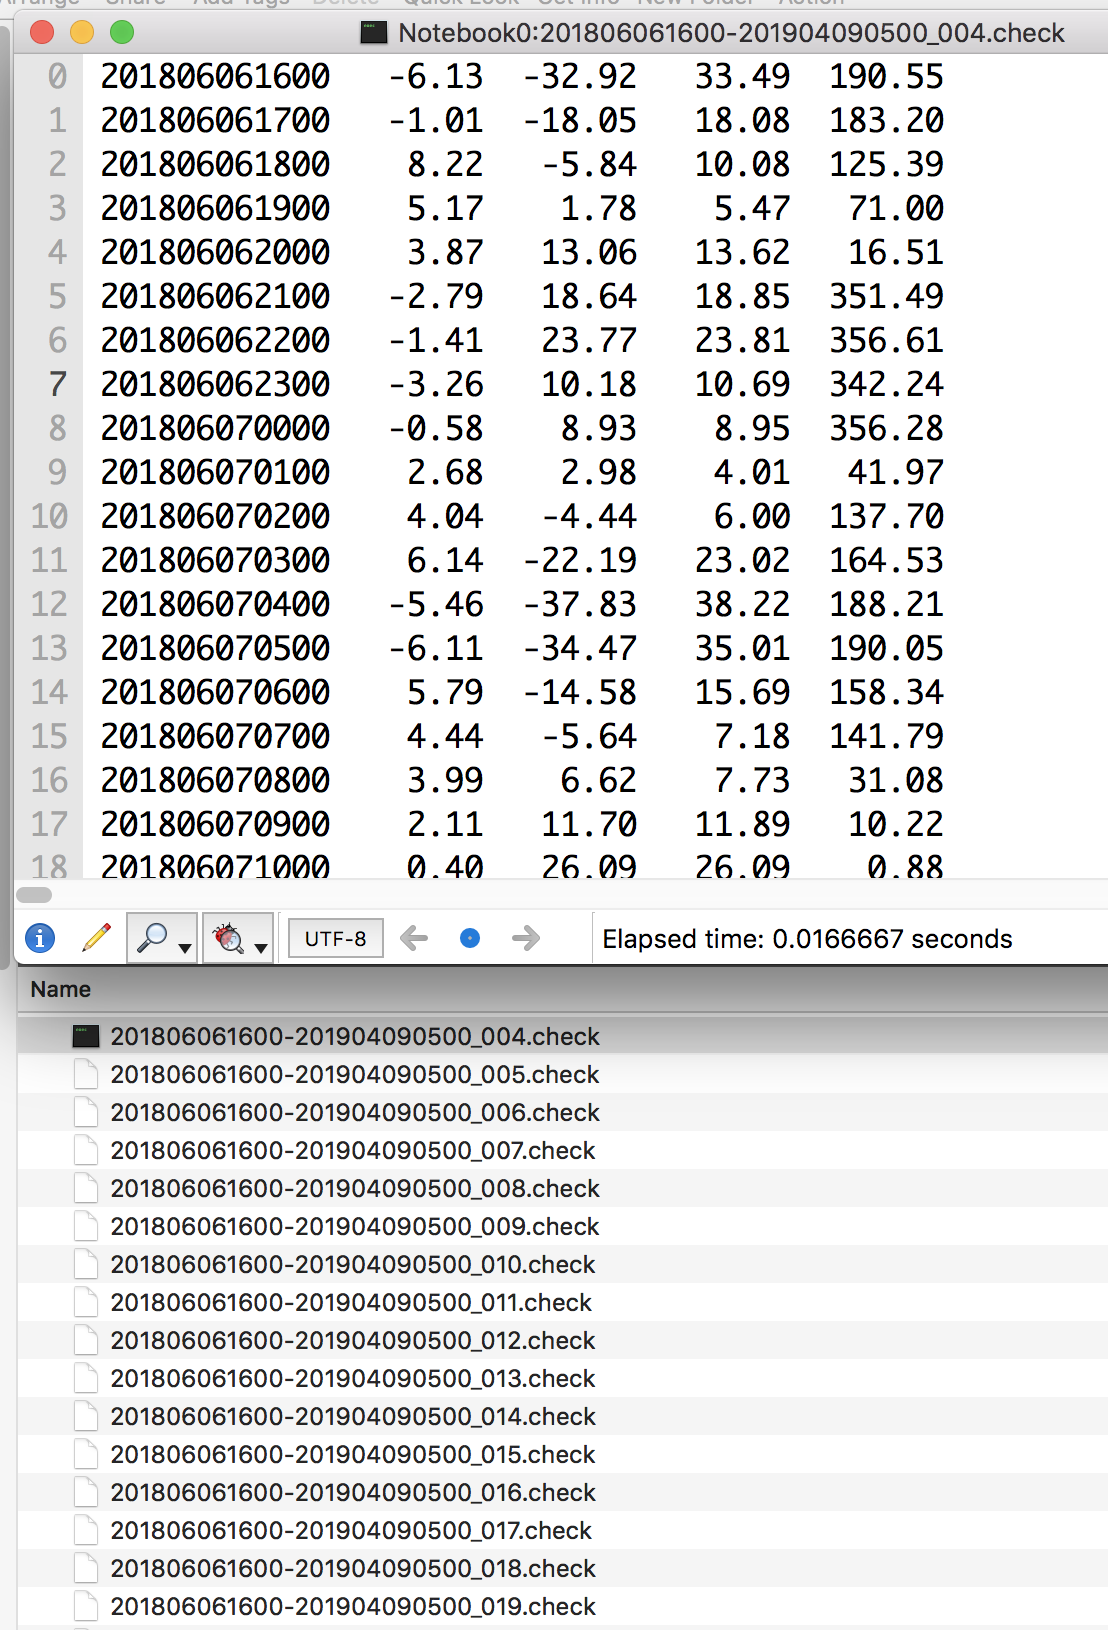This screenshot has height=1630, width=1108.
Task: Open file ending in _013.check
Action: click(353, 1378)
